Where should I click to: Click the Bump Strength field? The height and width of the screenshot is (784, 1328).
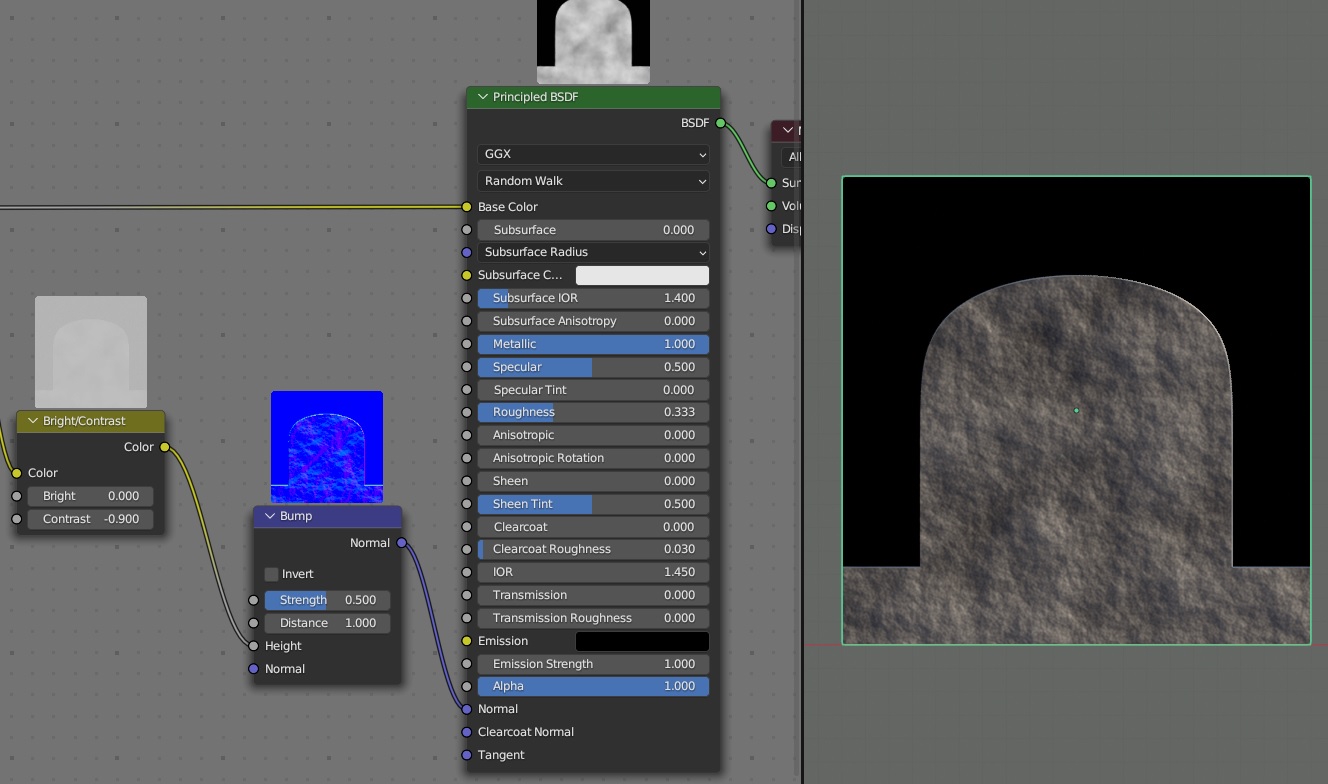coord(327,600)
